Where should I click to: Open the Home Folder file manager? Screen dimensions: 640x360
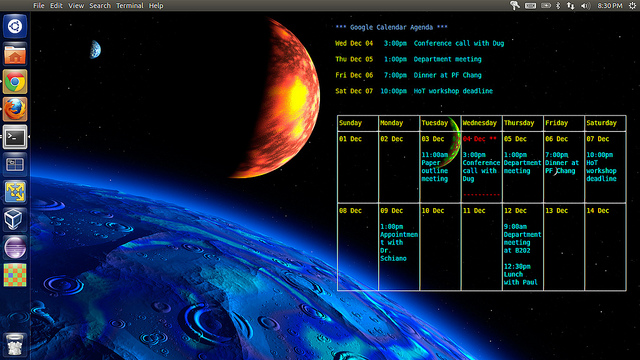[15, 54]
